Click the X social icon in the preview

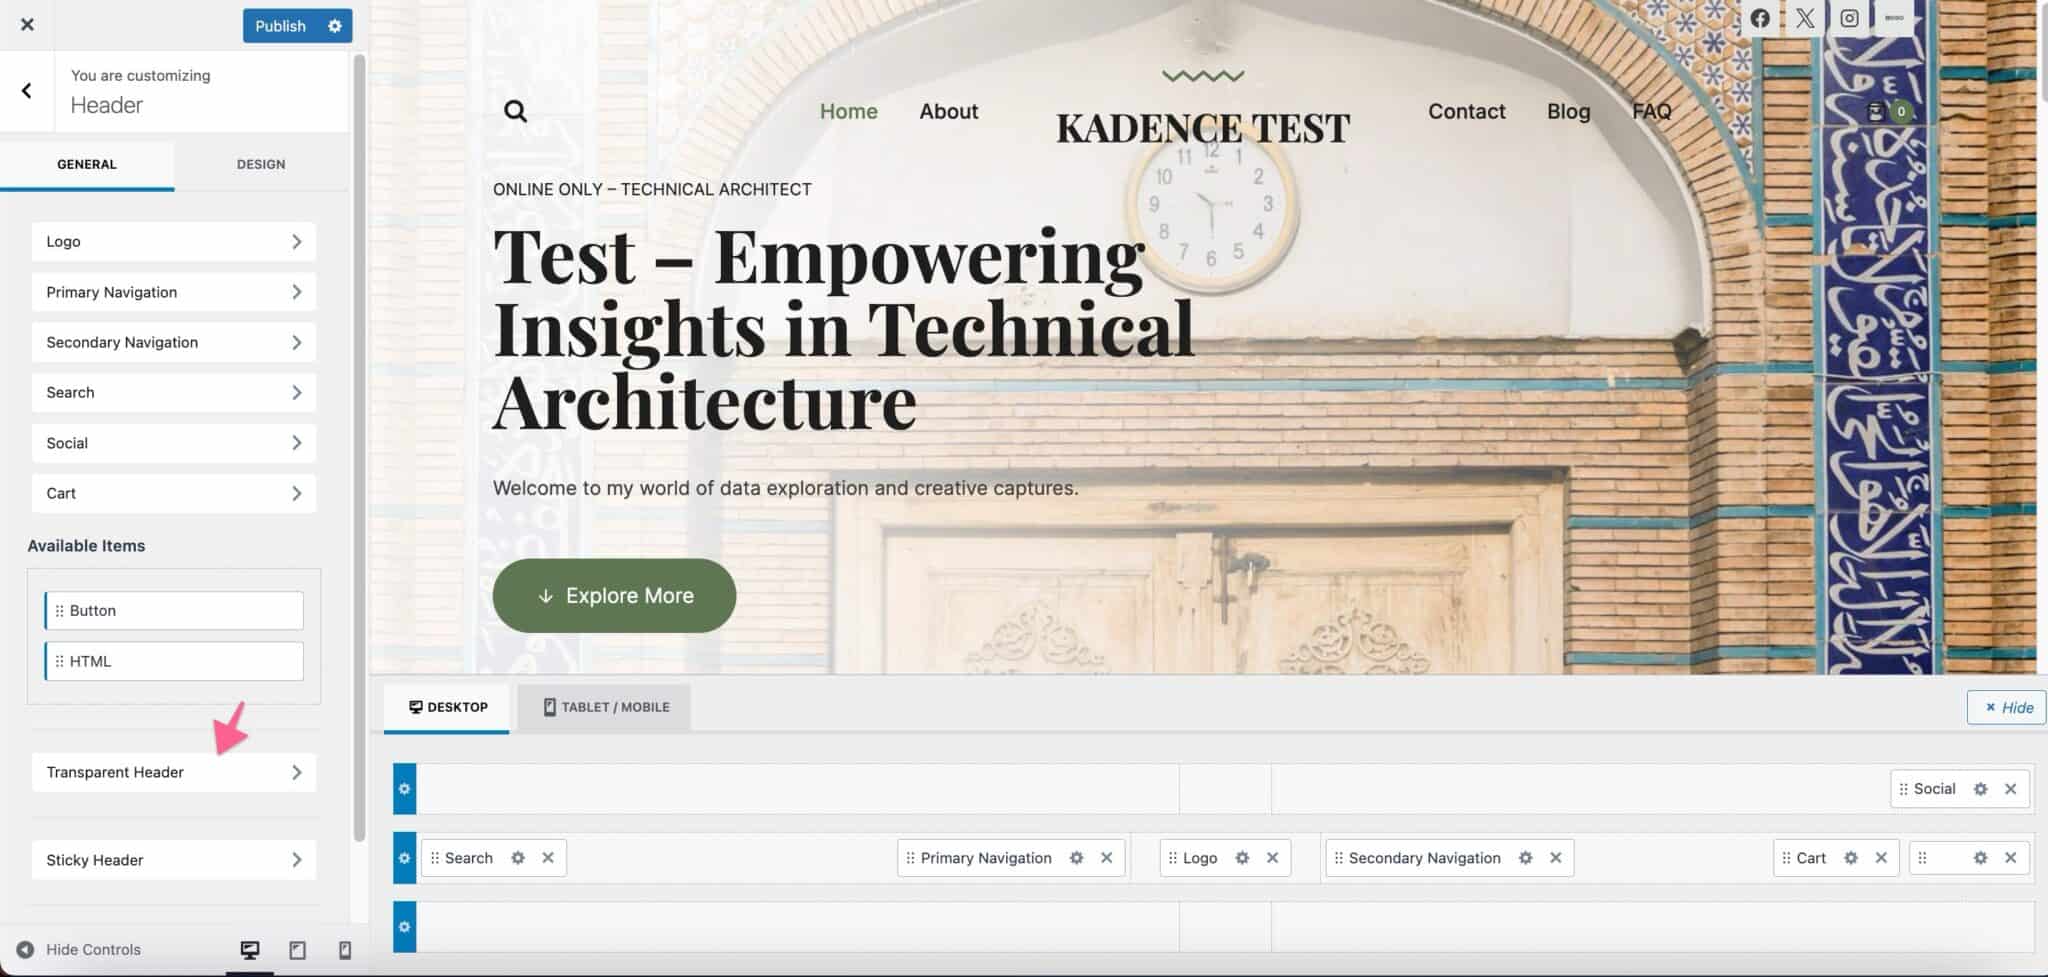point(1805,17)
